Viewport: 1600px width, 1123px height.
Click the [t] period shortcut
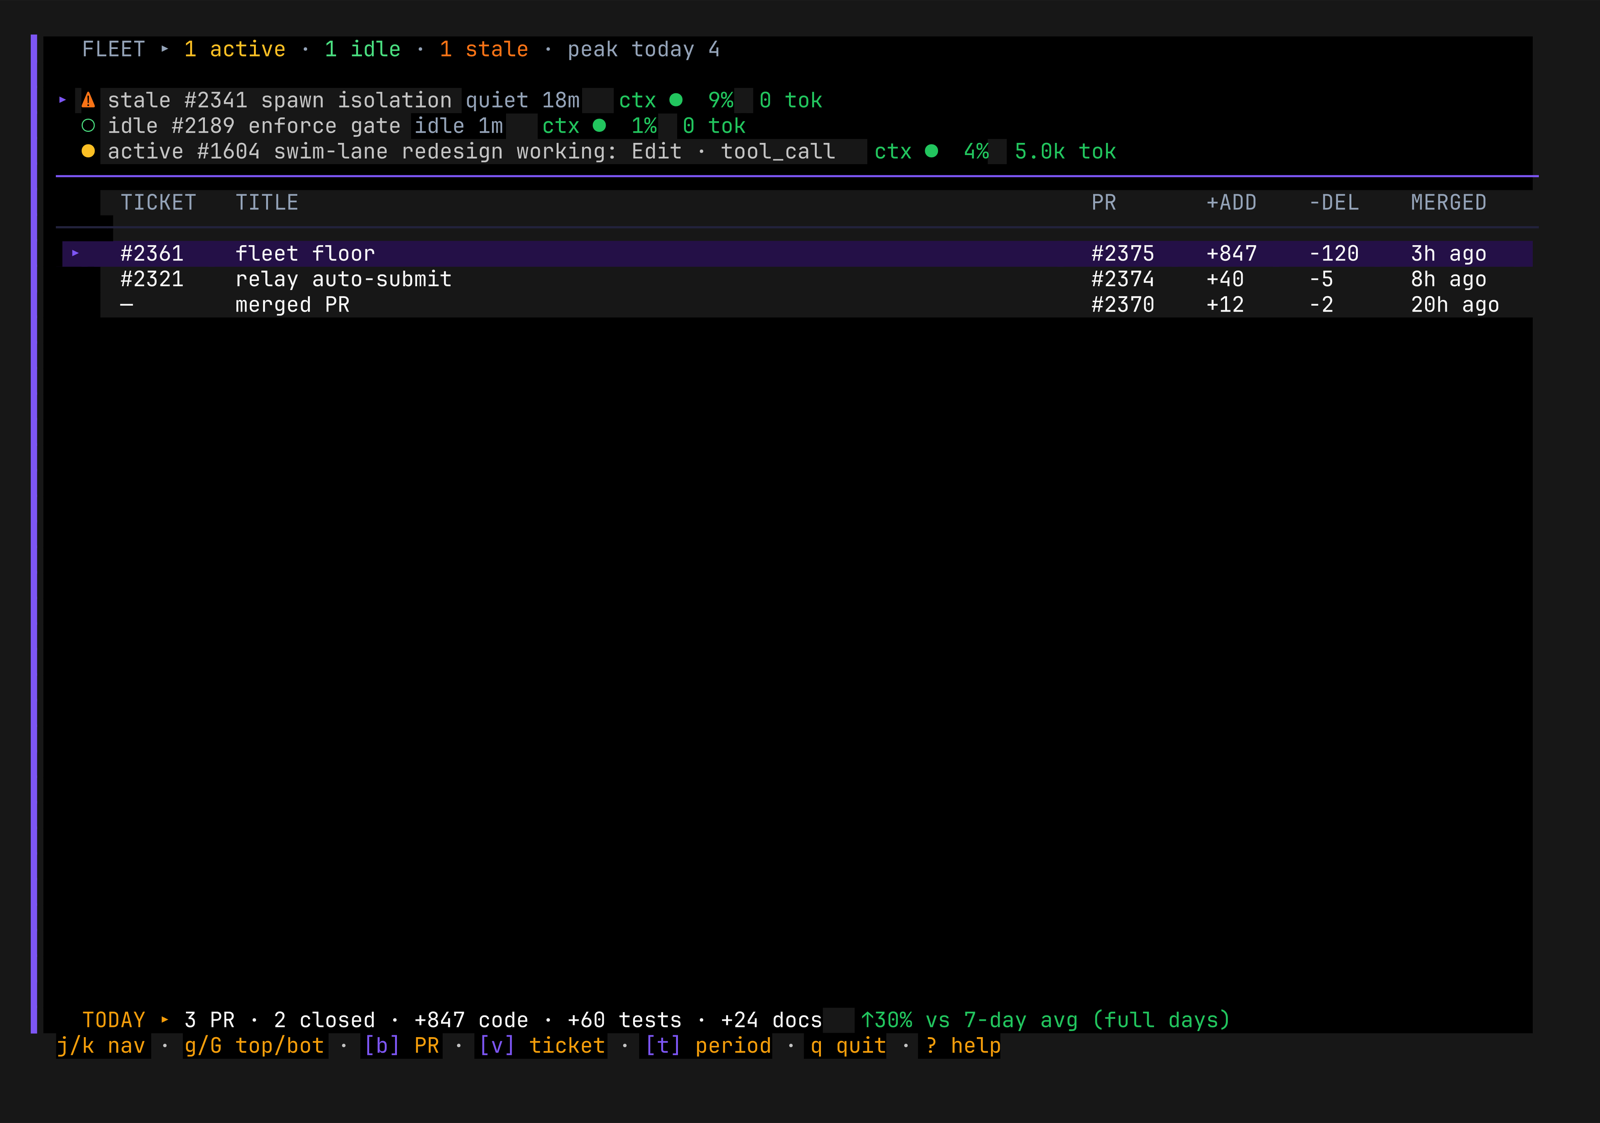click(x=708, y=1046)
